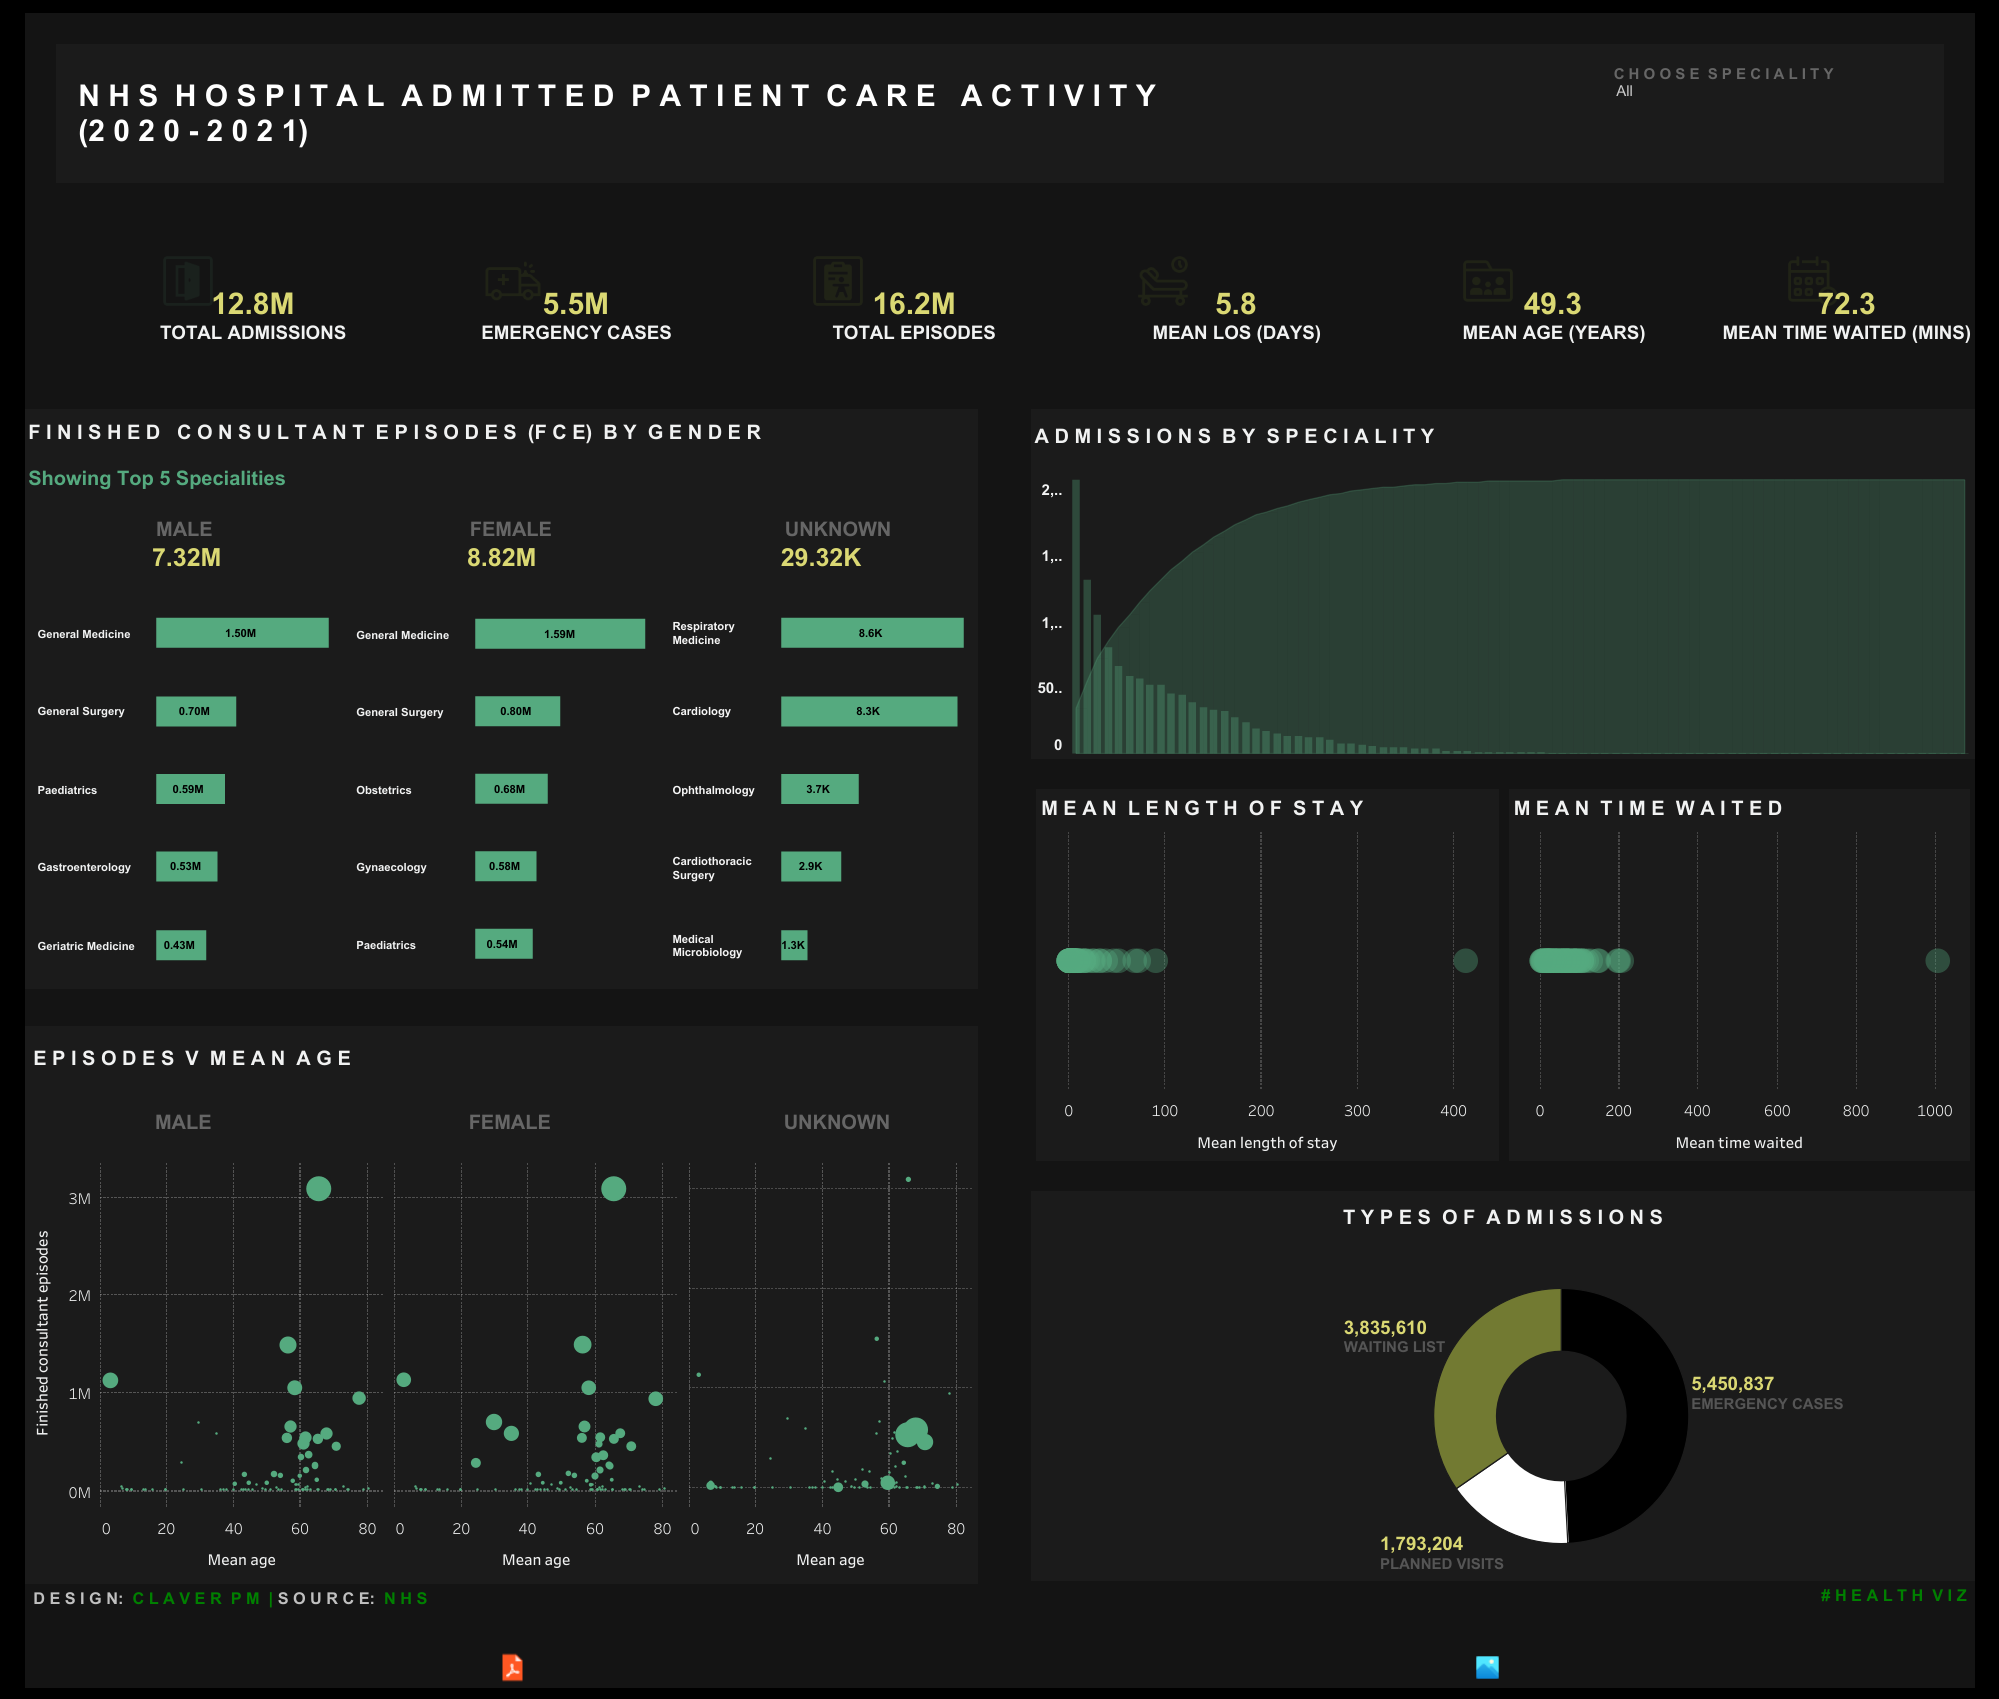1999x1699 pixels.
Task: Click the blue image download icon
Action: click(x=1487, y=1667)
